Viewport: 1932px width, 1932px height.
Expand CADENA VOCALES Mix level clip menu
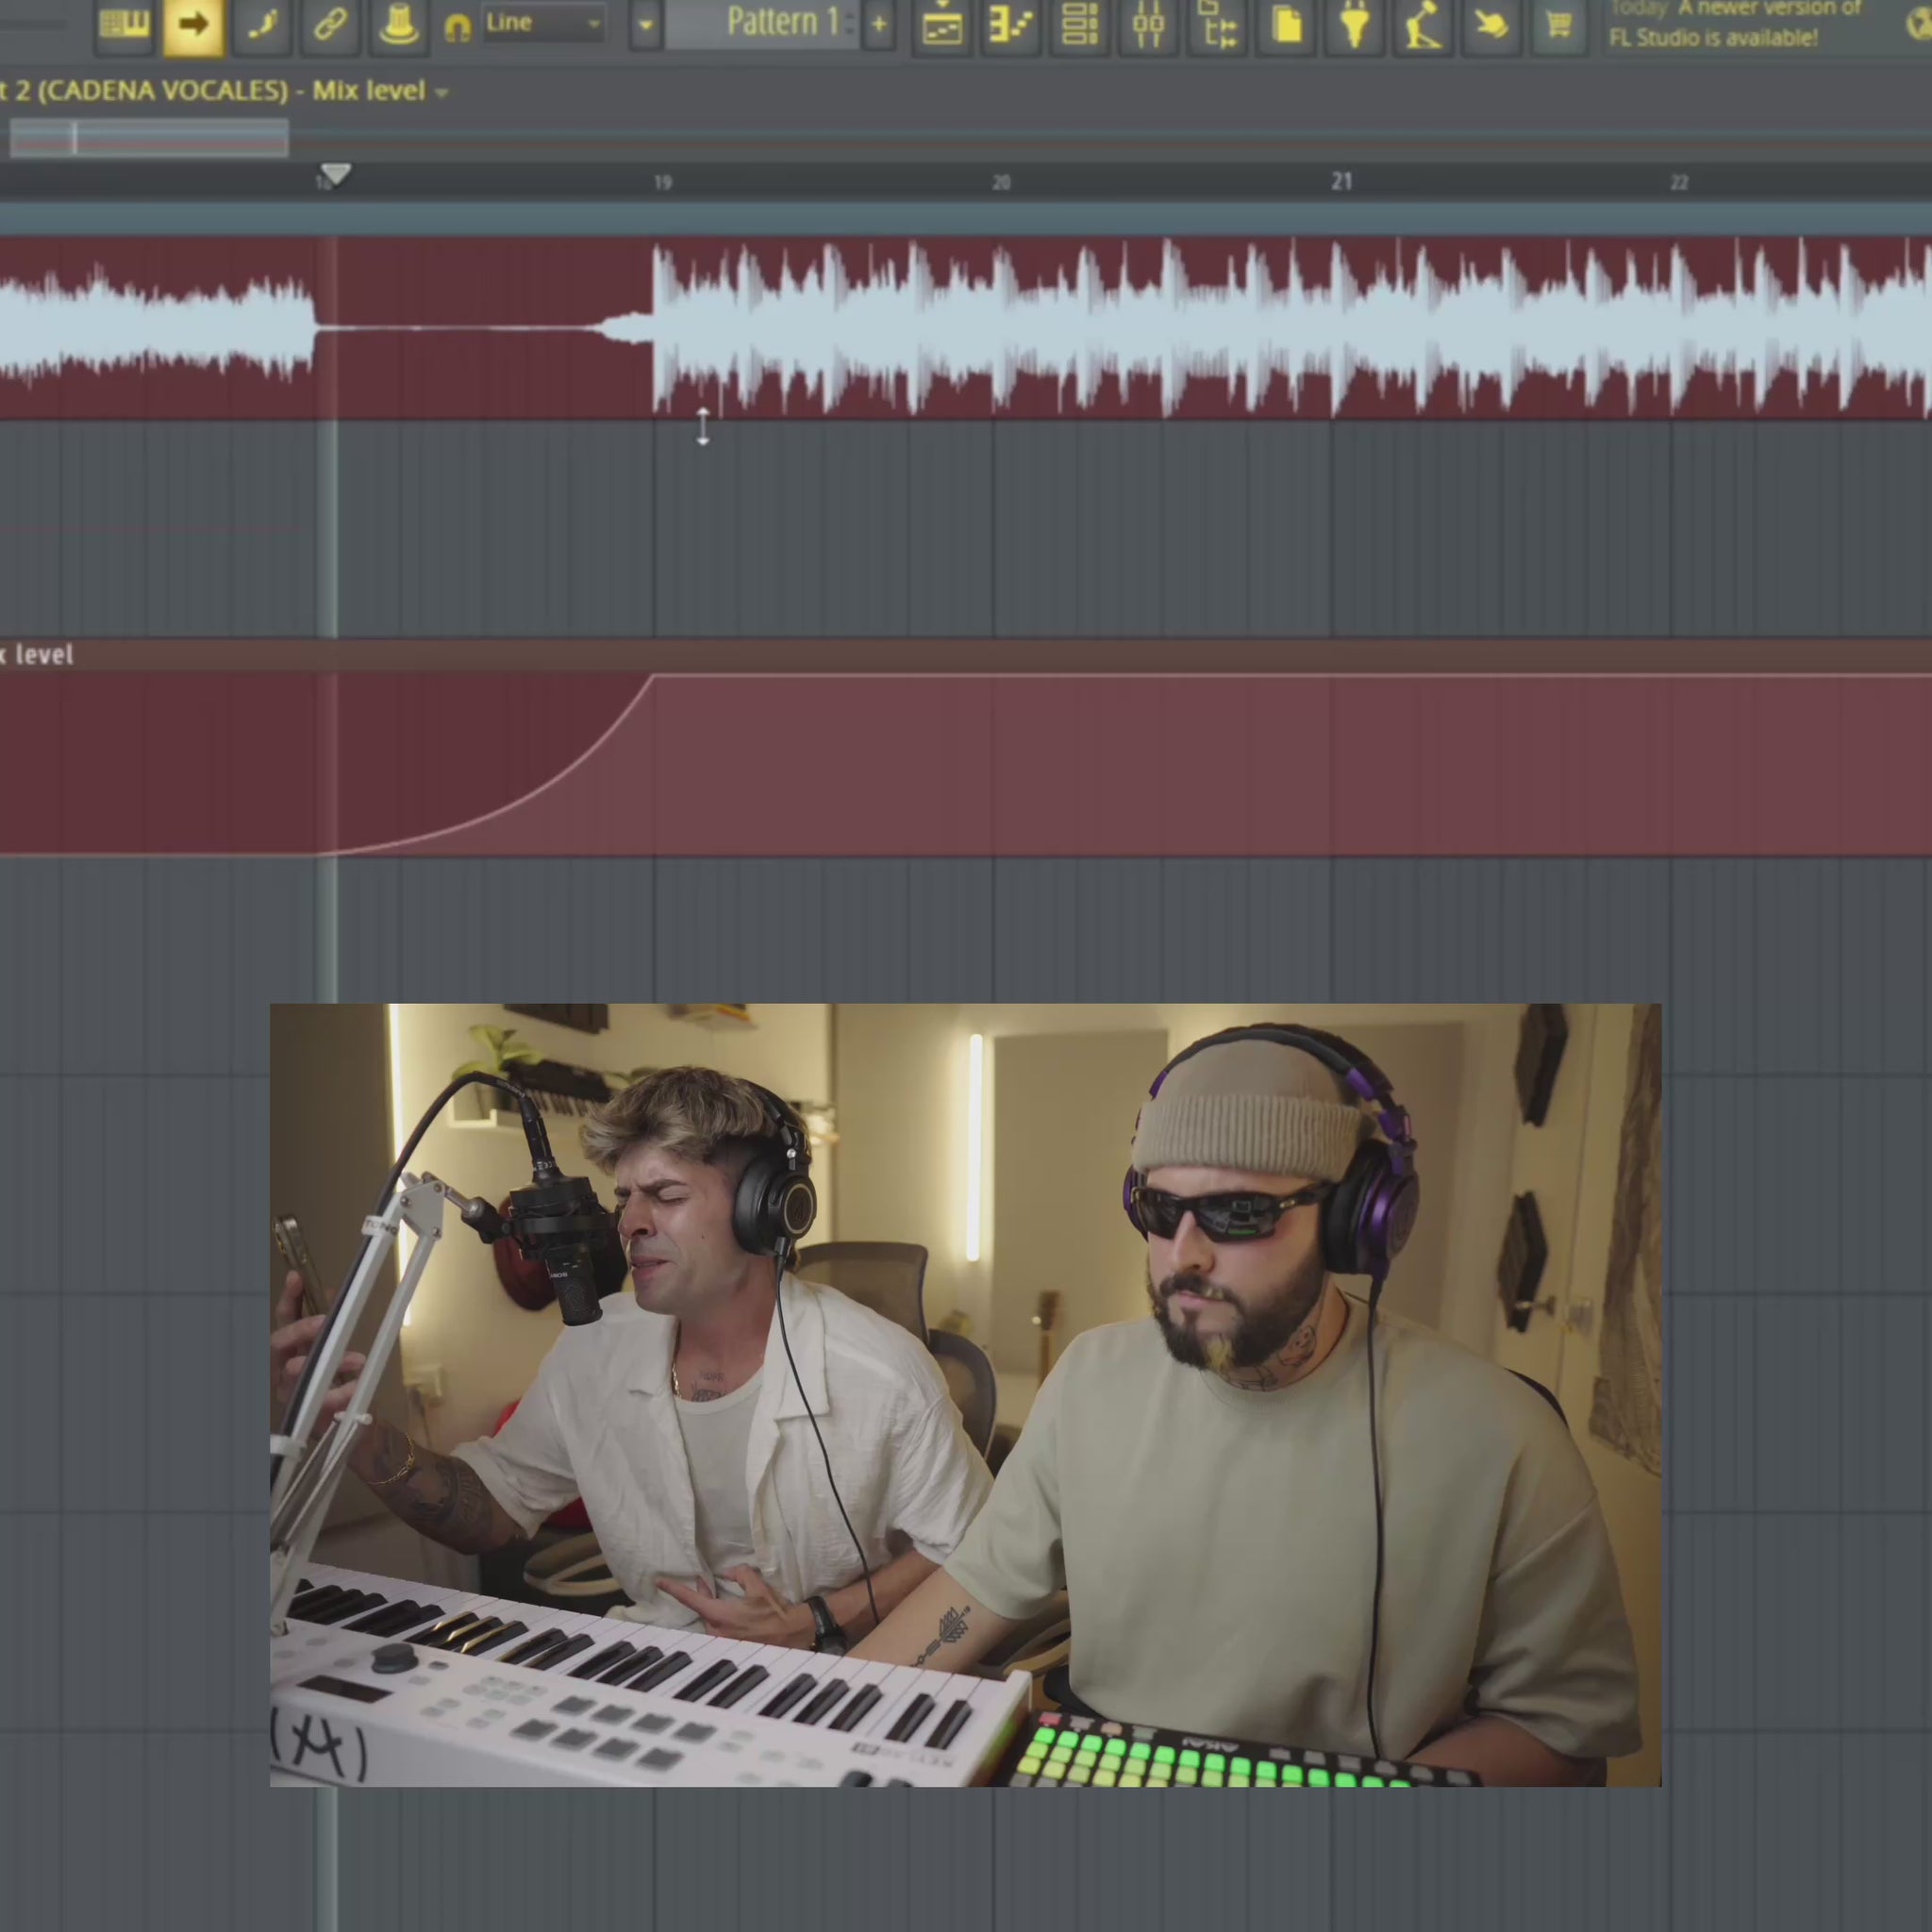(x=442, y=93)
